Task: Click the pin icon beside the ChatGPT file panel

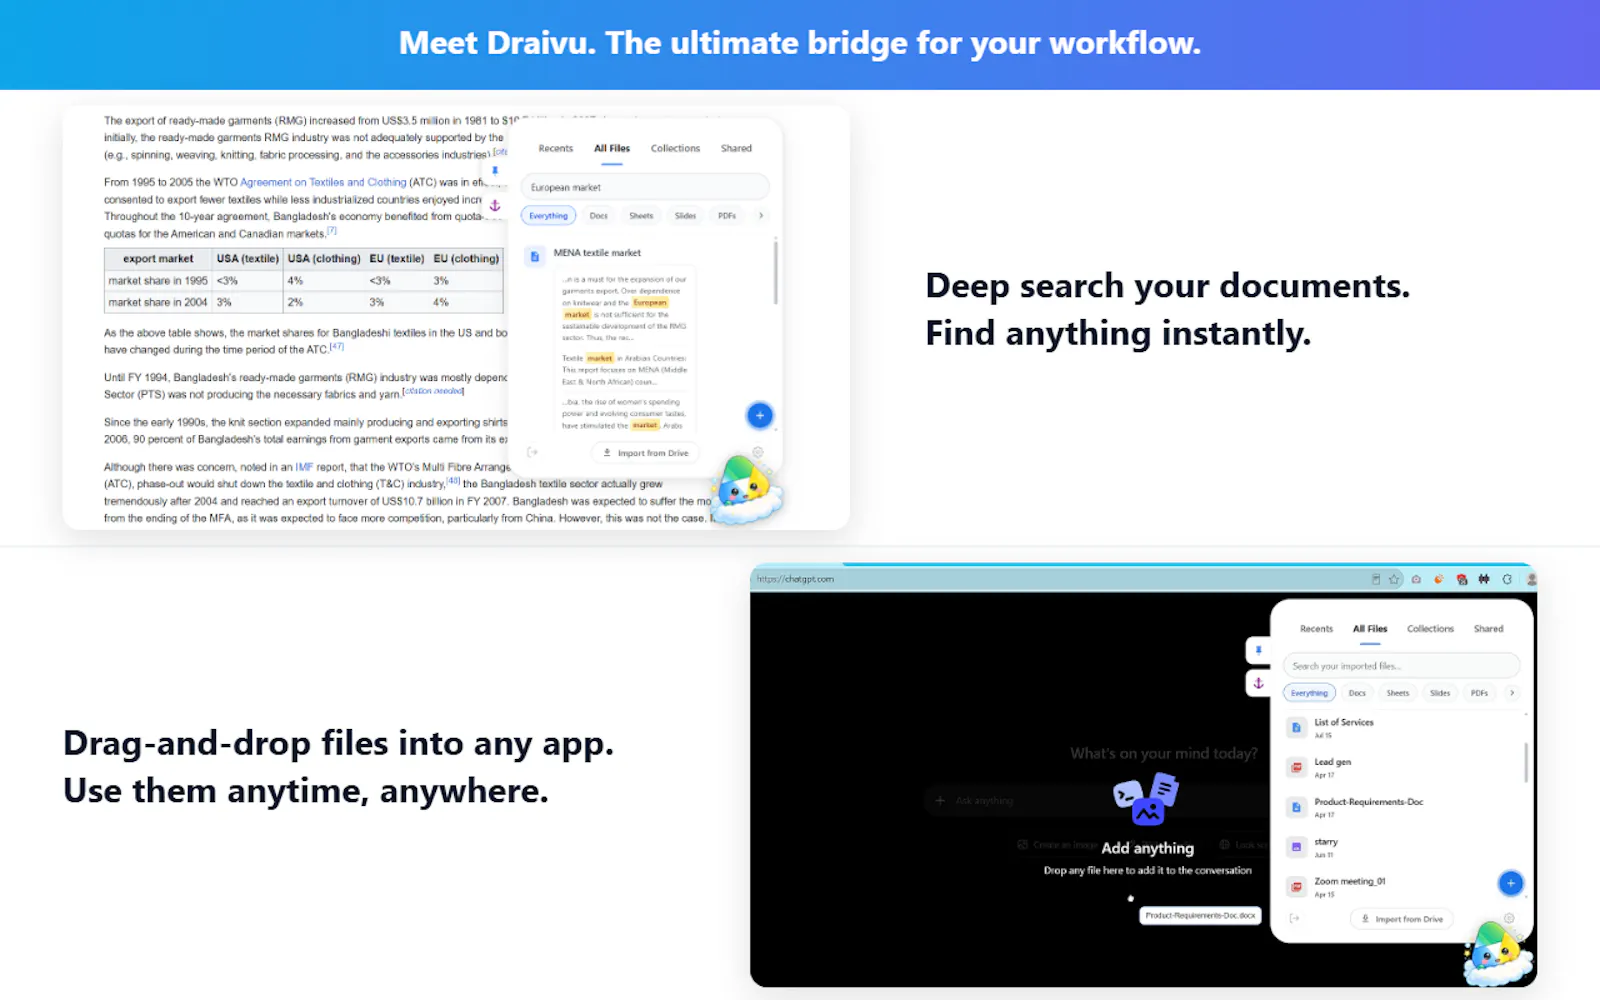Action: click(x=1259, y=650)
